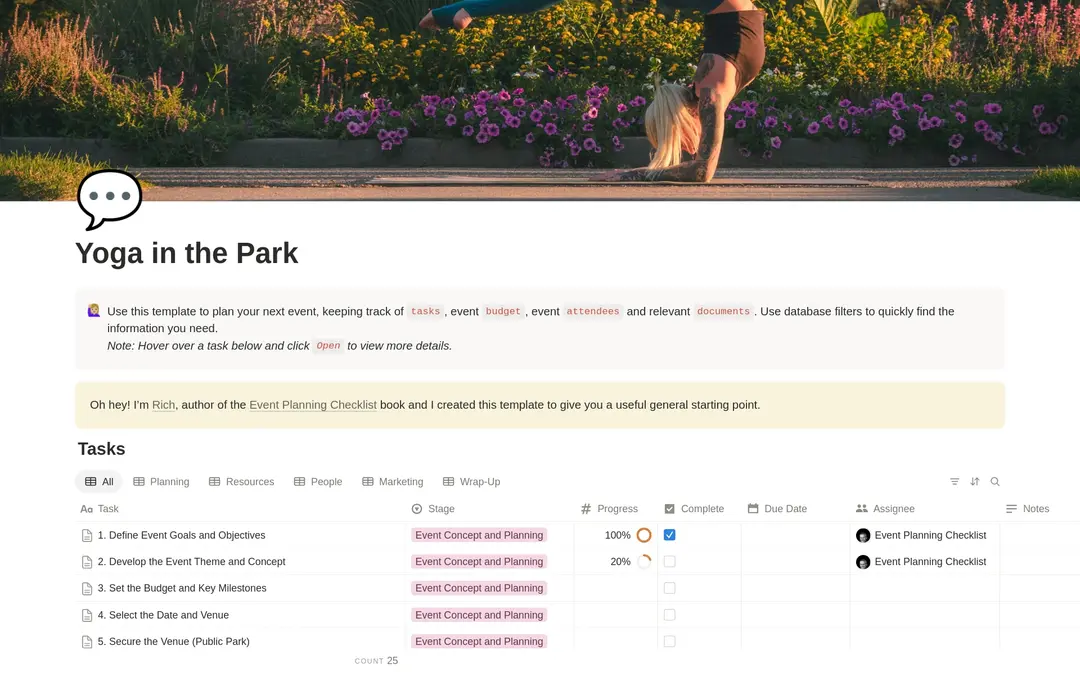Click the Yoga in the Park title

[187, 253]
